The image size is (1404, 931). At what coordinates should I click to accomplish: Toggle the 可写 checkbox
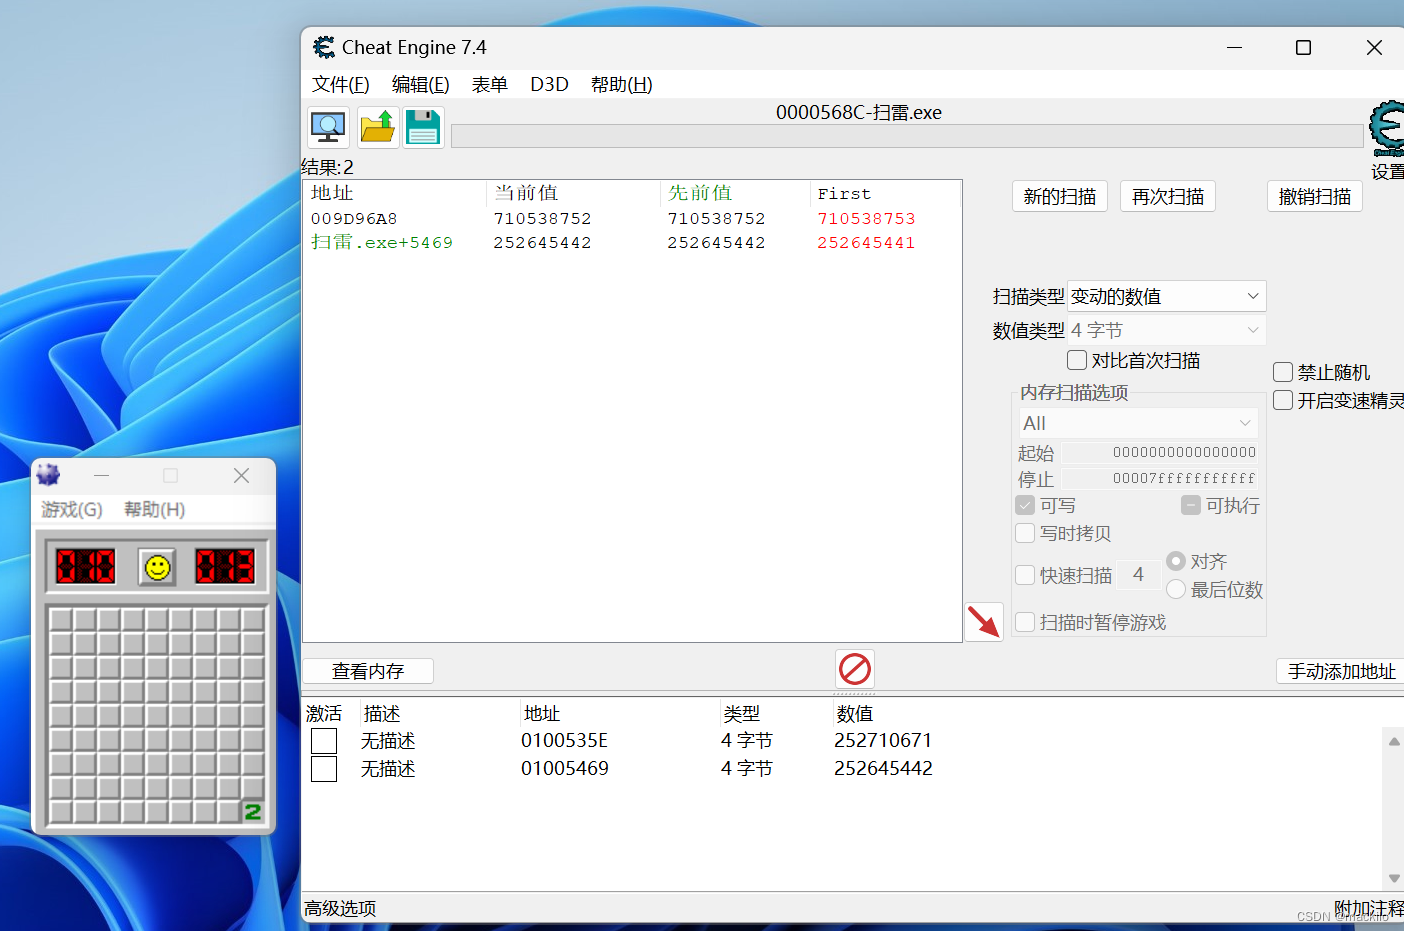pos(1025,505)
